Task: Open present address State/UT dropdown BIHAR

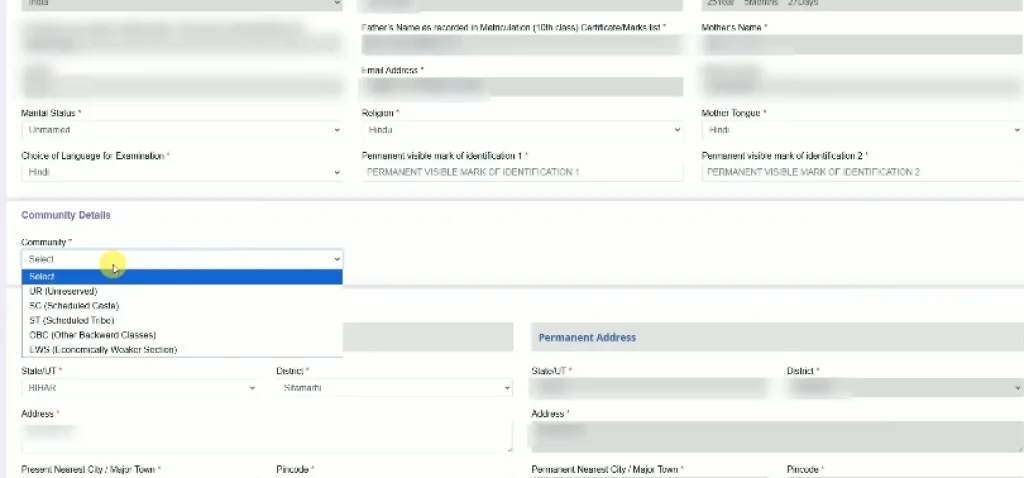Action: (140, 388)
